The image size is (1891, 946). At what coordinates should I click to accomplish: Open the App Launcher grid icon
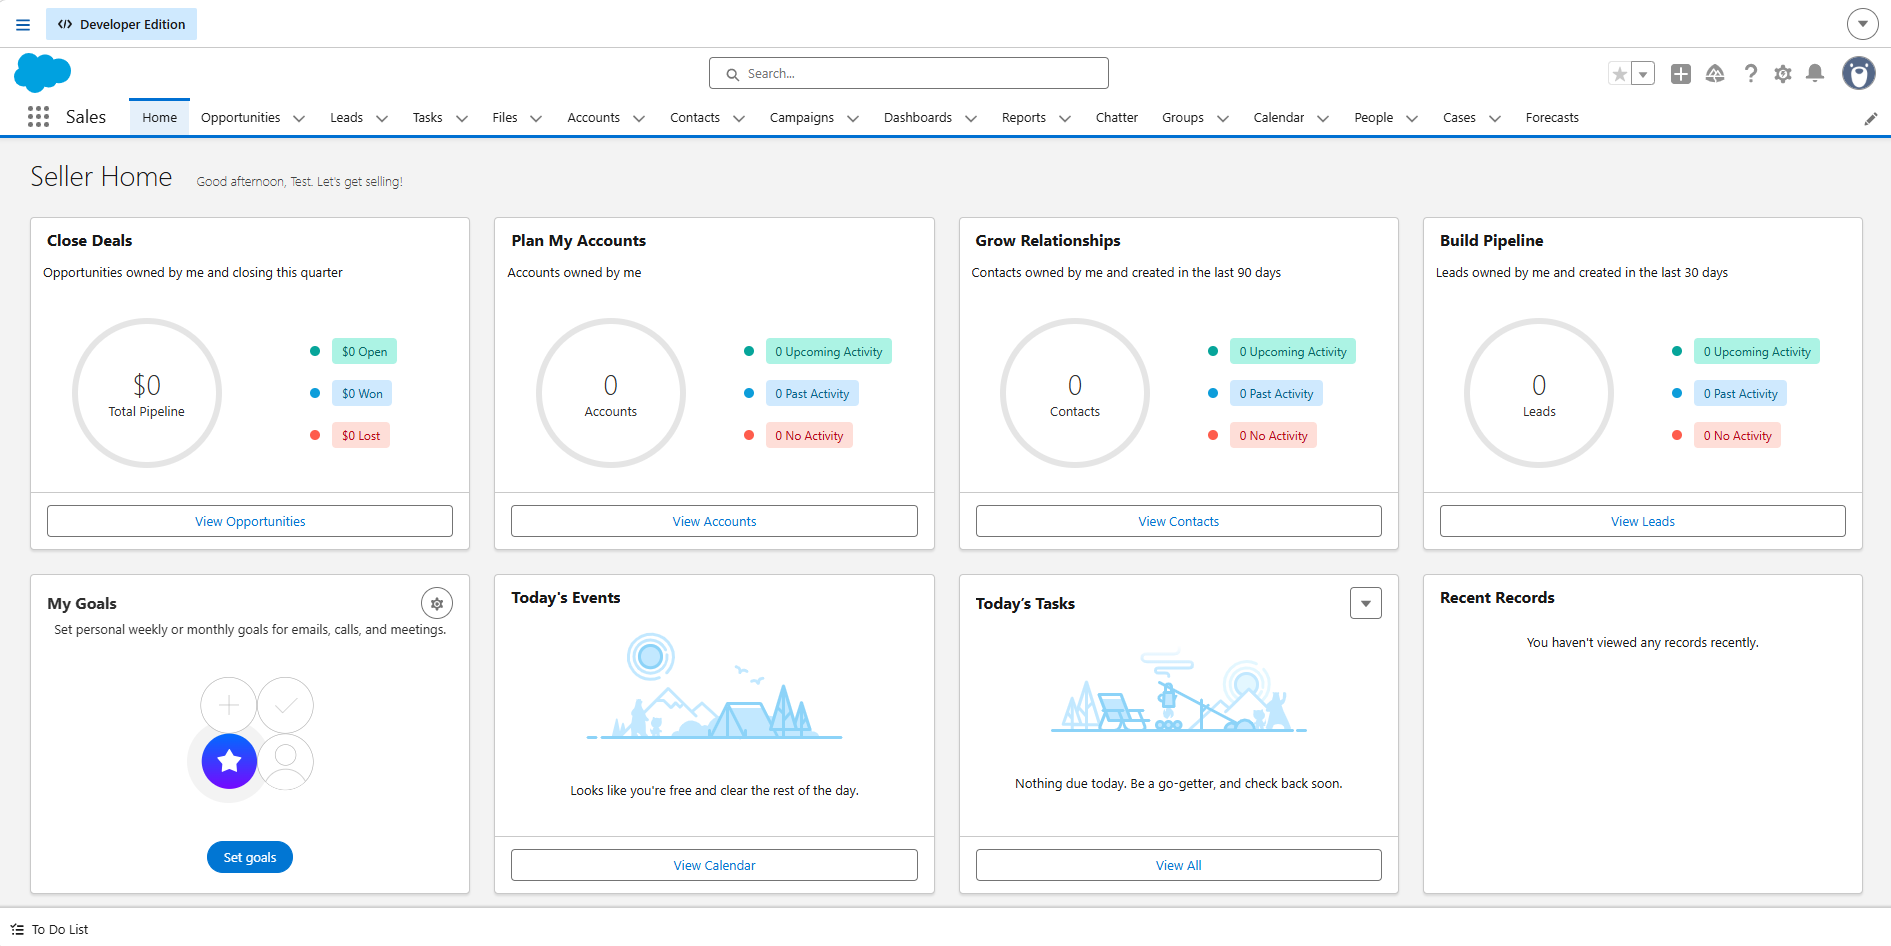point(38,117)
